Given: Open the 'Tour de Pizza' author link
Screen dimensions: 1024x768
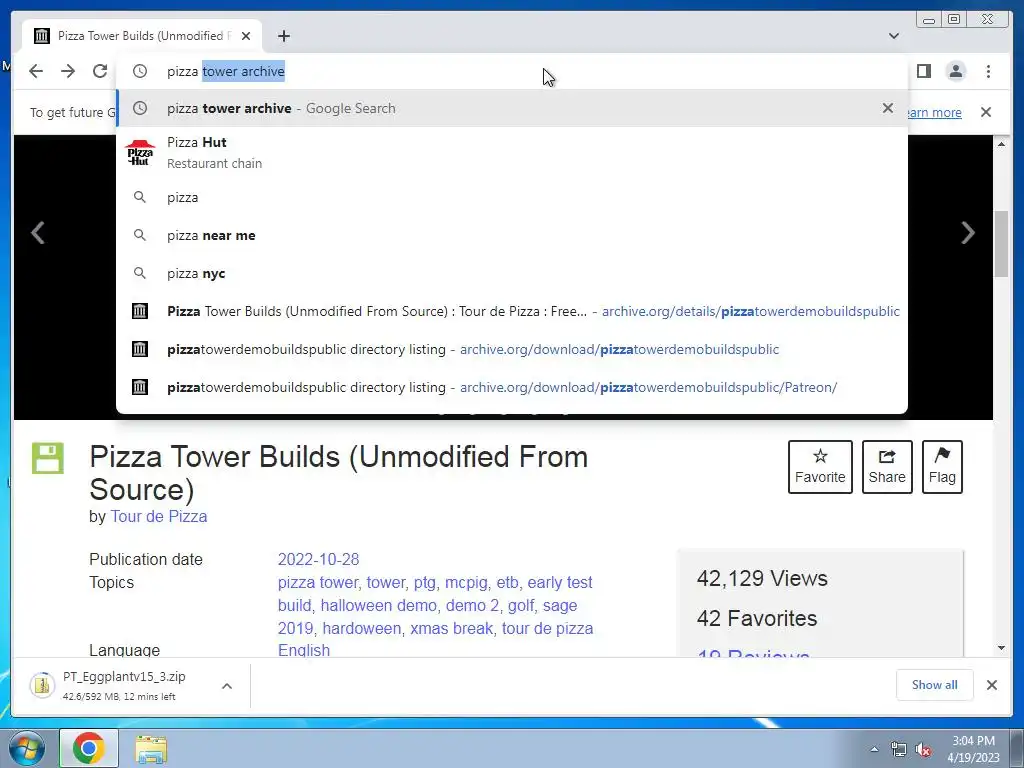Looking at the screenshot, I should click(x=159, y=517).
